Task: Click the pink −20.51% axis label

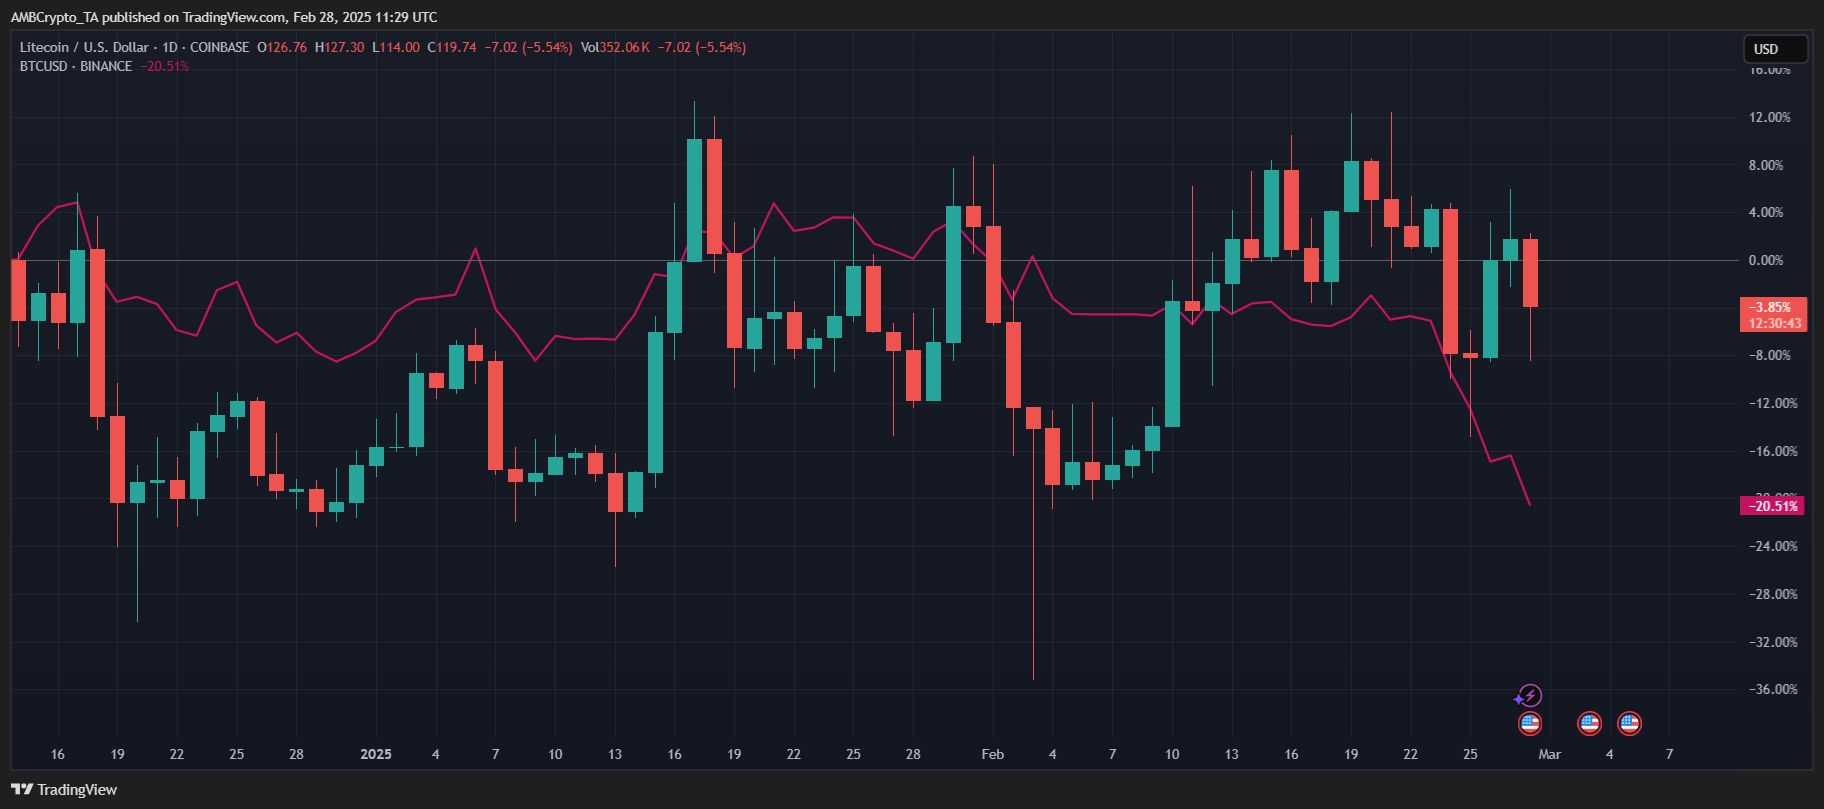Action: (1773, 506)
